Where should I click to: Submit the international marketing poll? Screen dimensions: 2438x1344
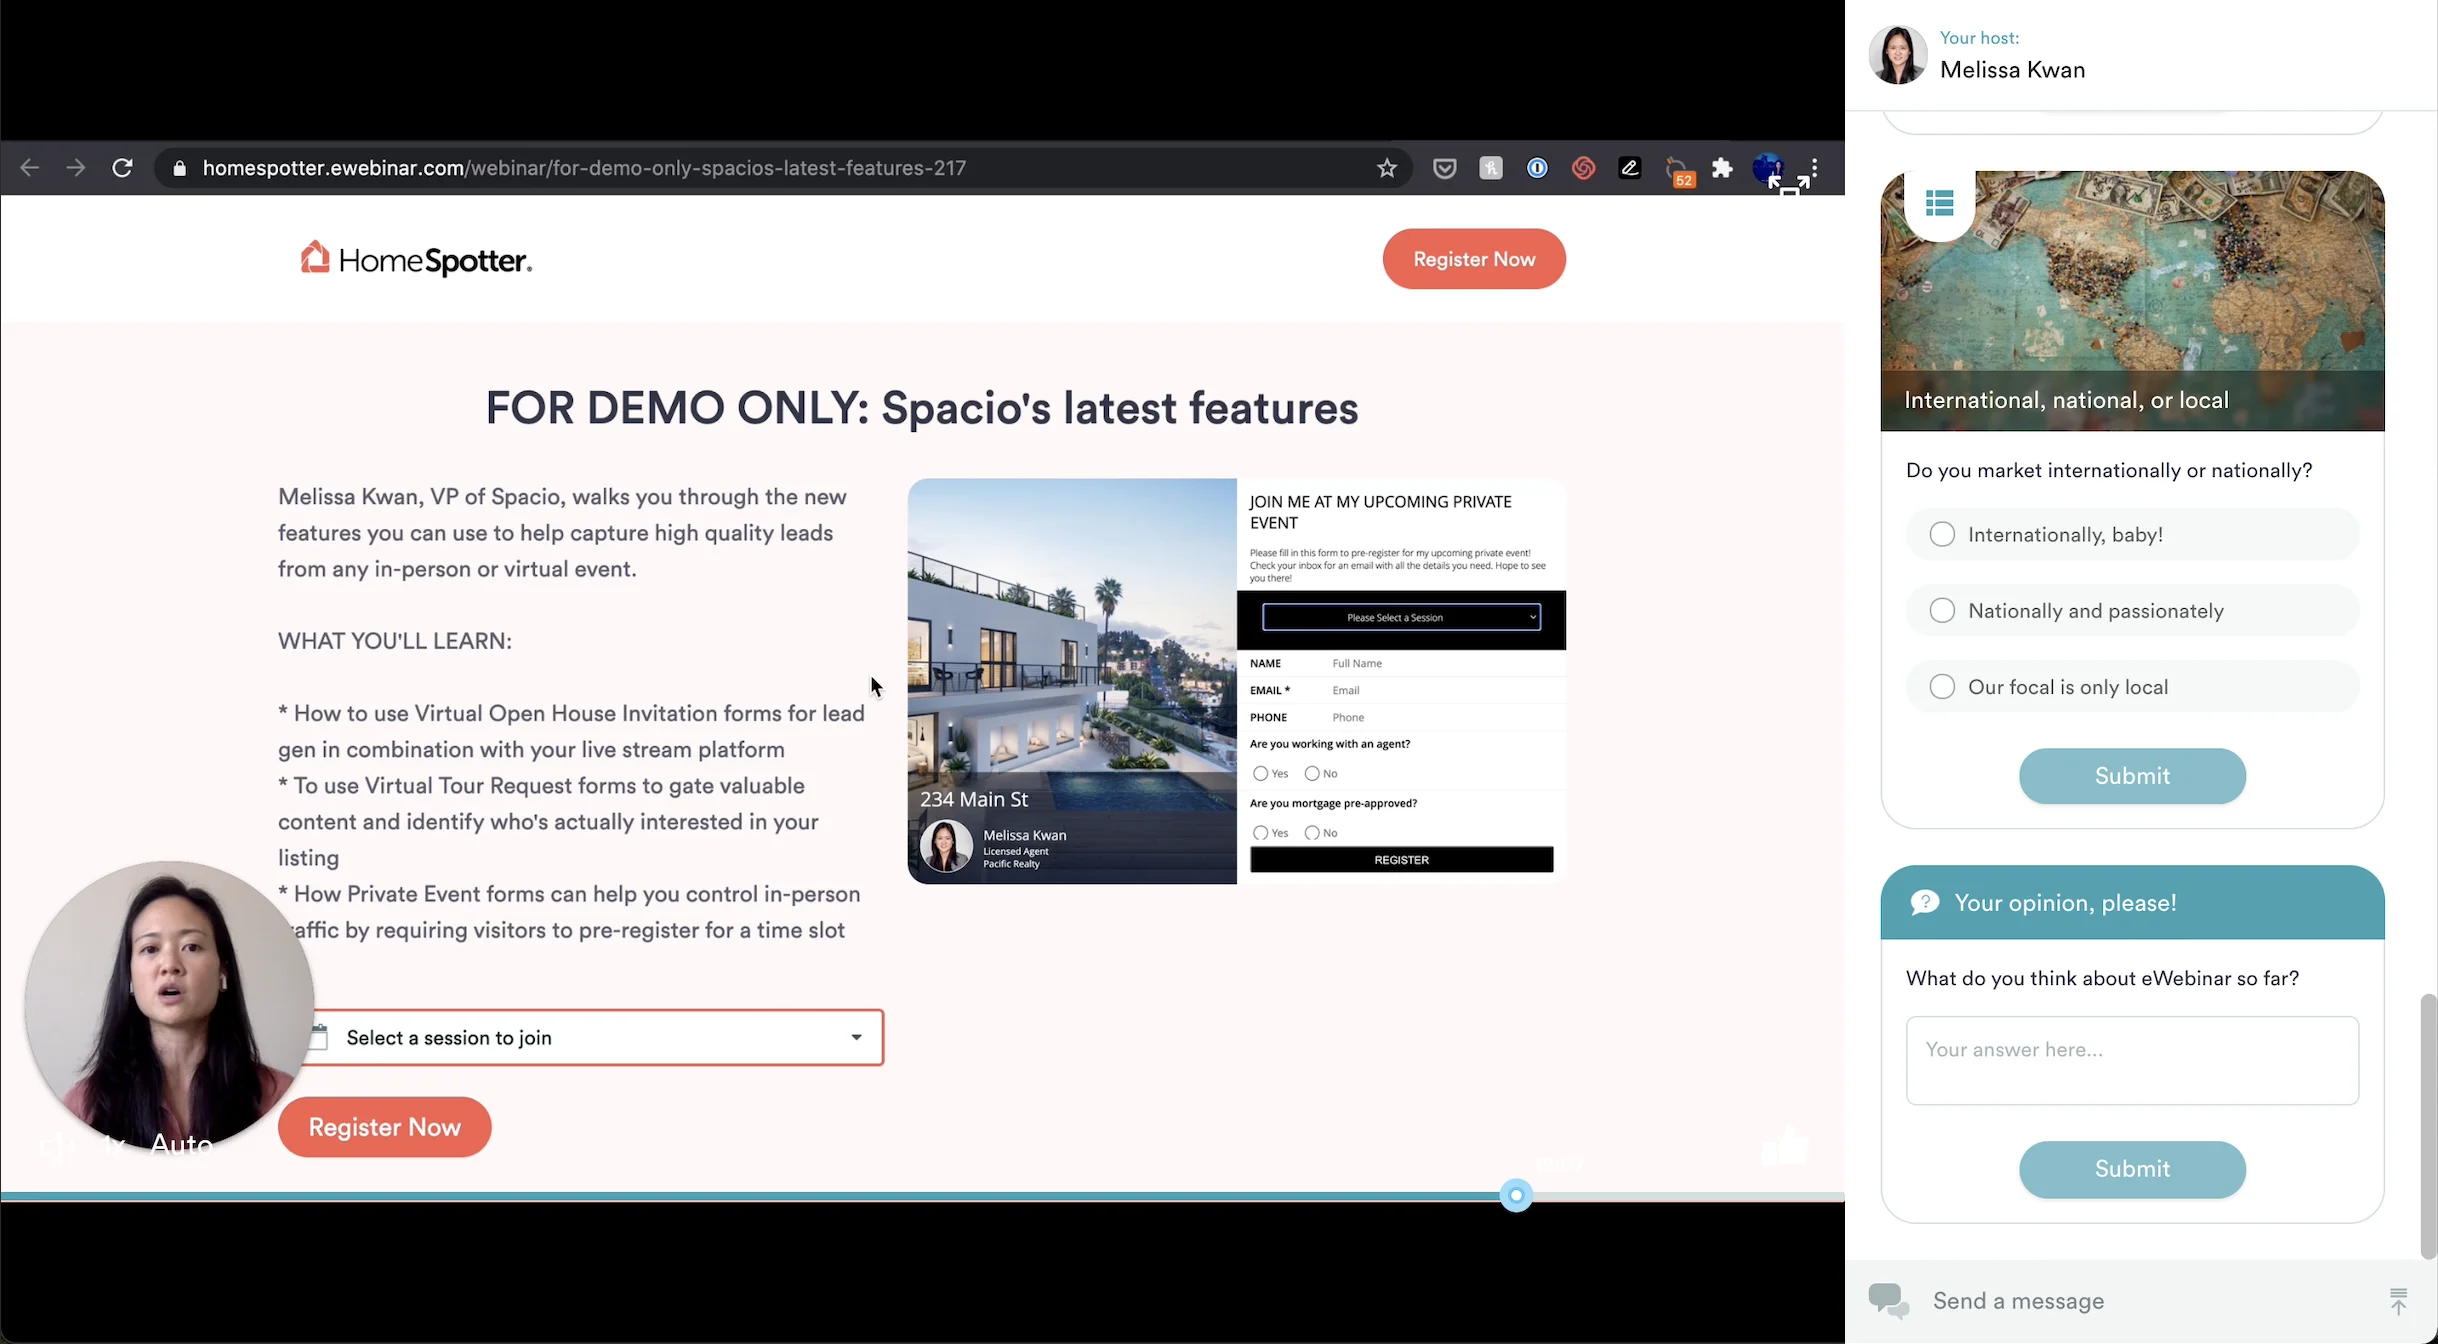pyautogui.click(x=2131, y=776)
